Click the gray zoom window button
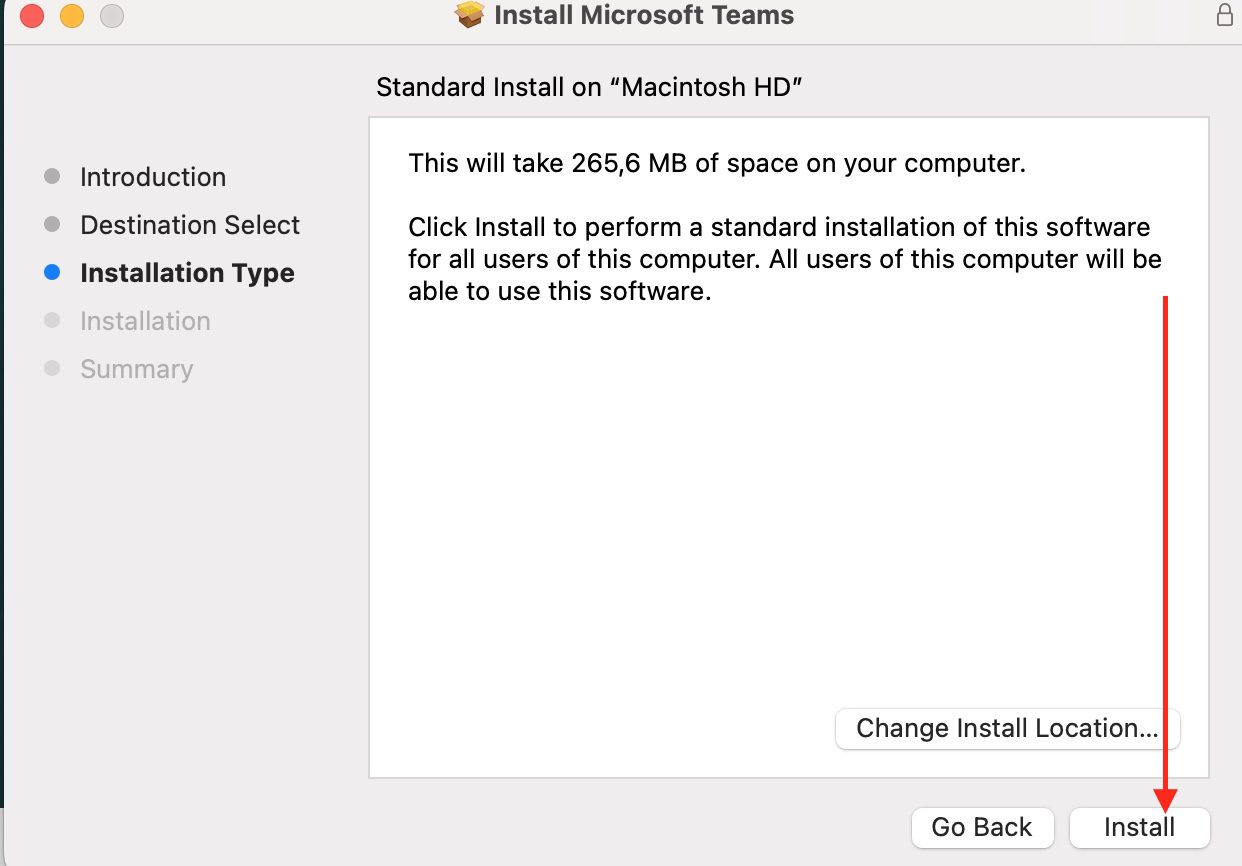 (112, 16)
